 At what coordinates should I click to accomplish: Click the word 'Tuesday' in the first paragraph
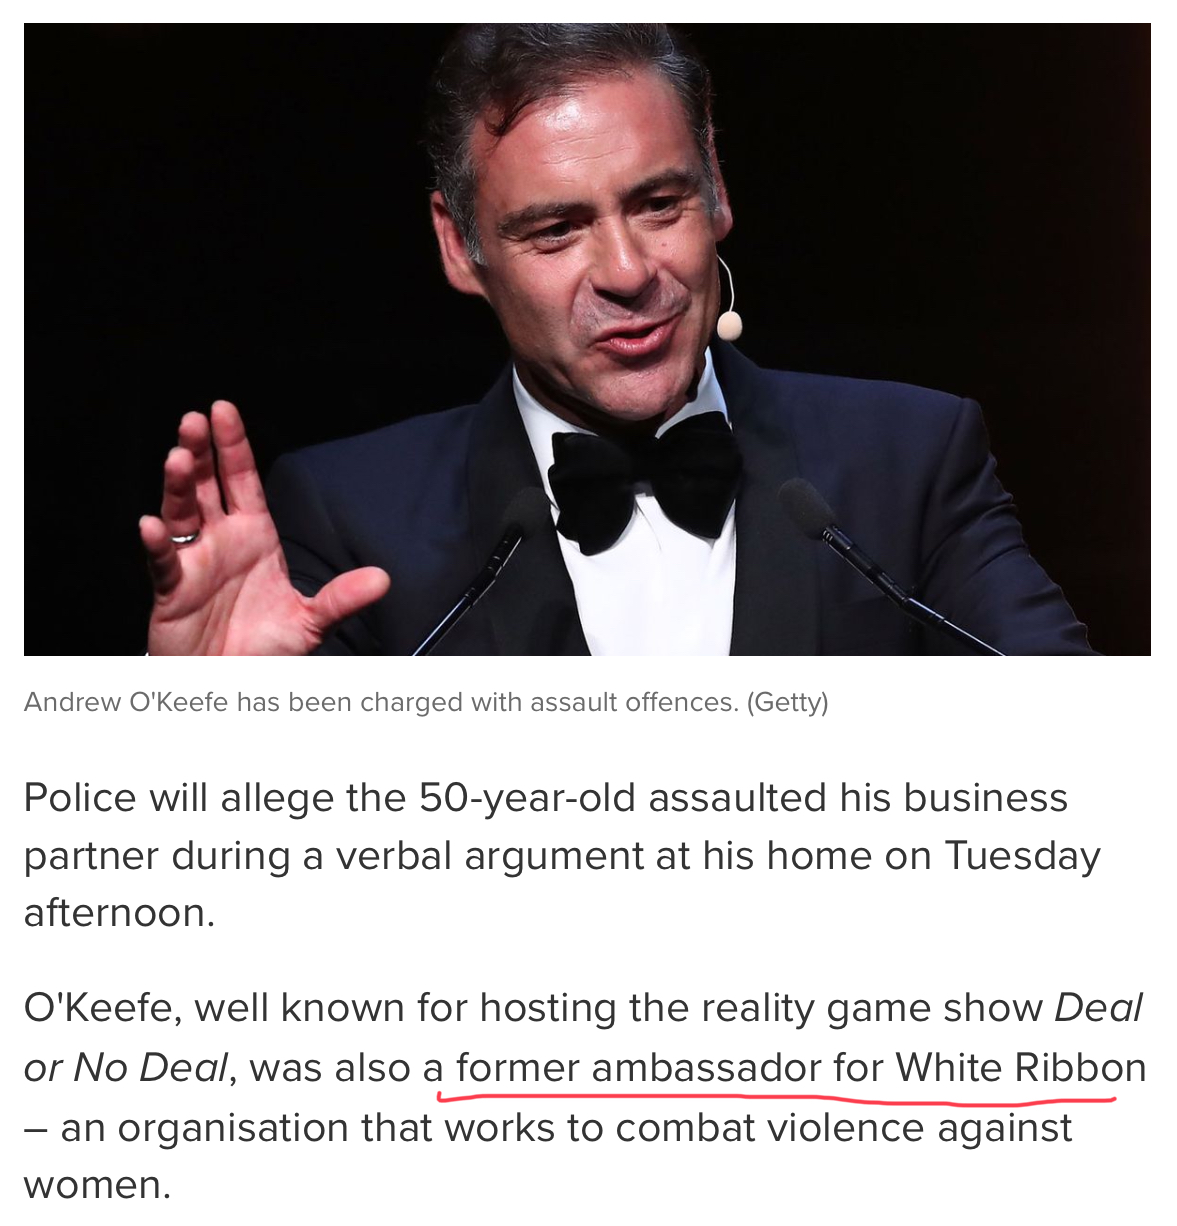(1022, 857)
